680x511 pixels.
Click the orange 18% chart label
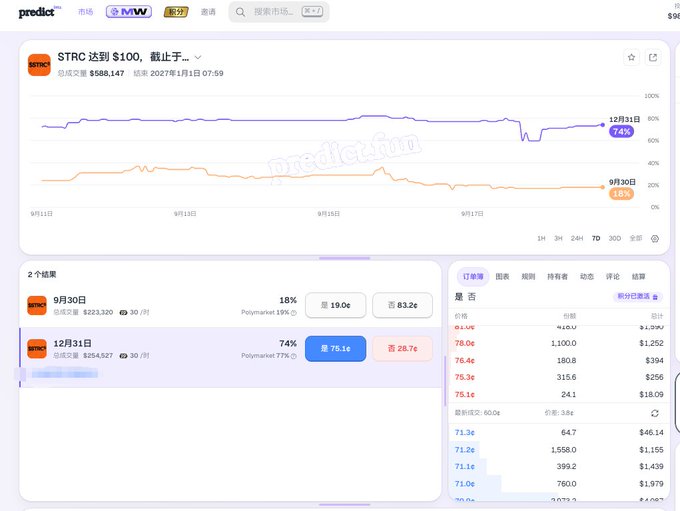click(621, 193)
